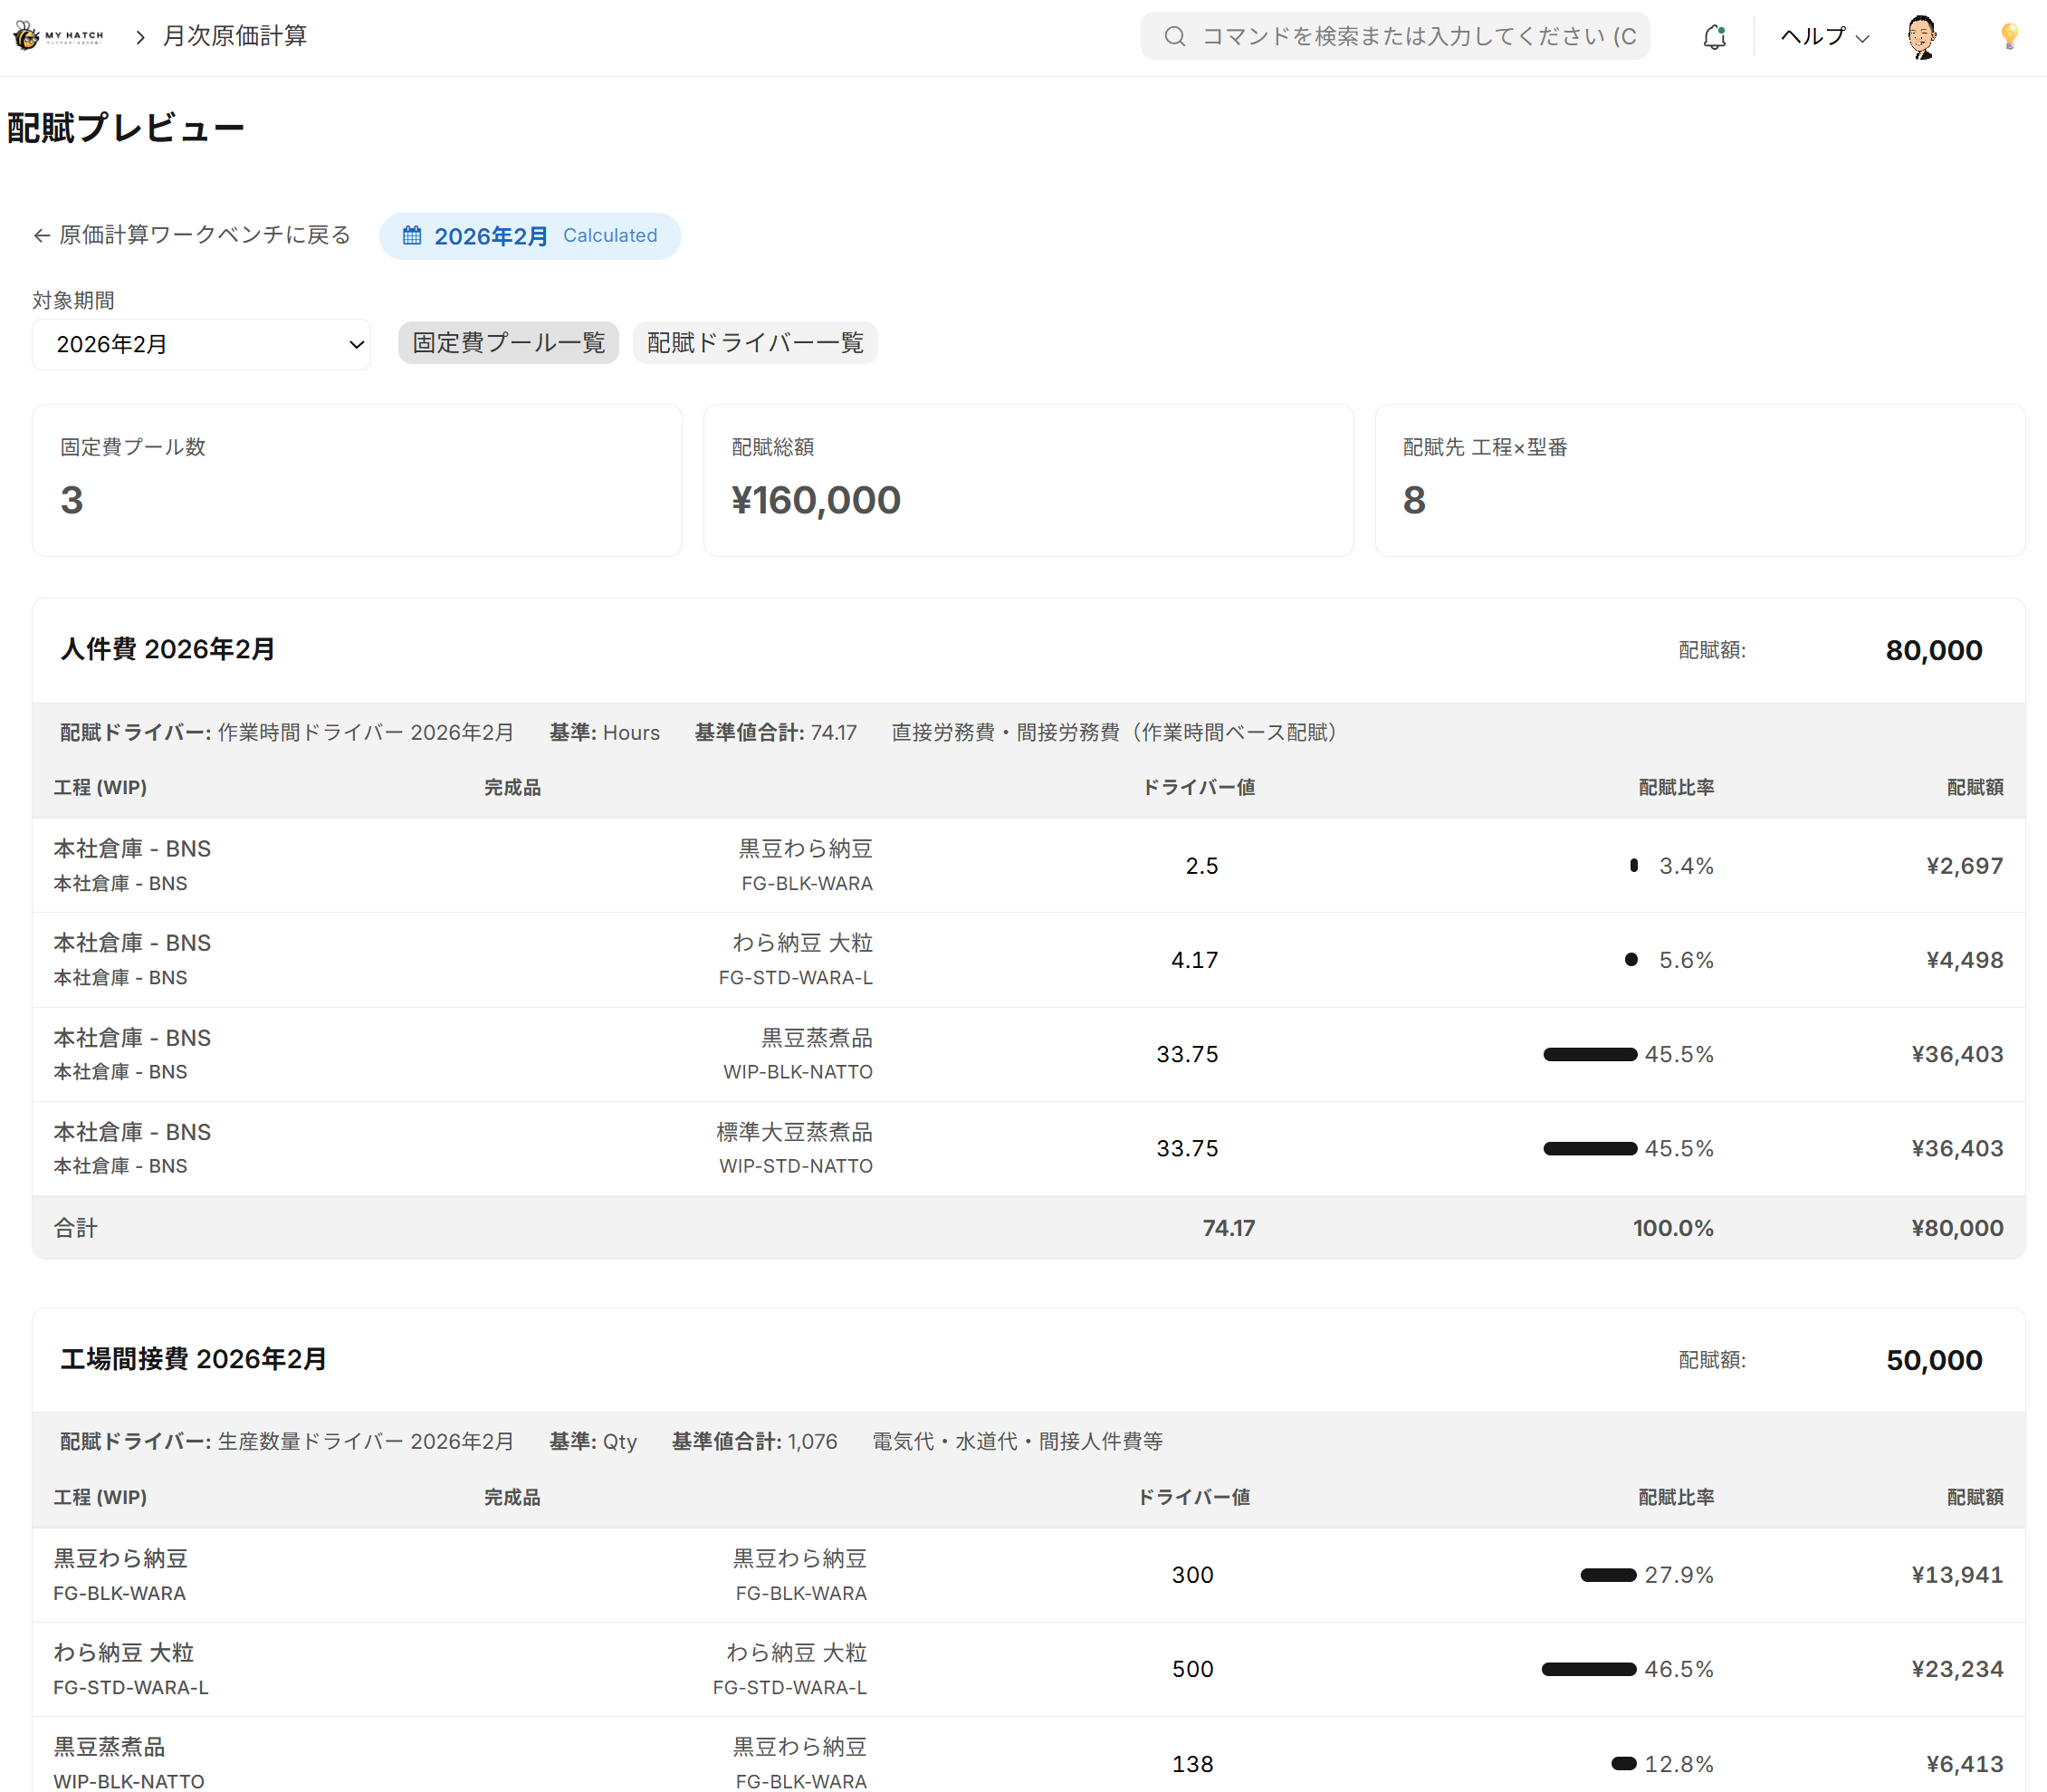Click the calendar icon in period badge
This screenshot has width=2047, height=1792.
(412, 236)
